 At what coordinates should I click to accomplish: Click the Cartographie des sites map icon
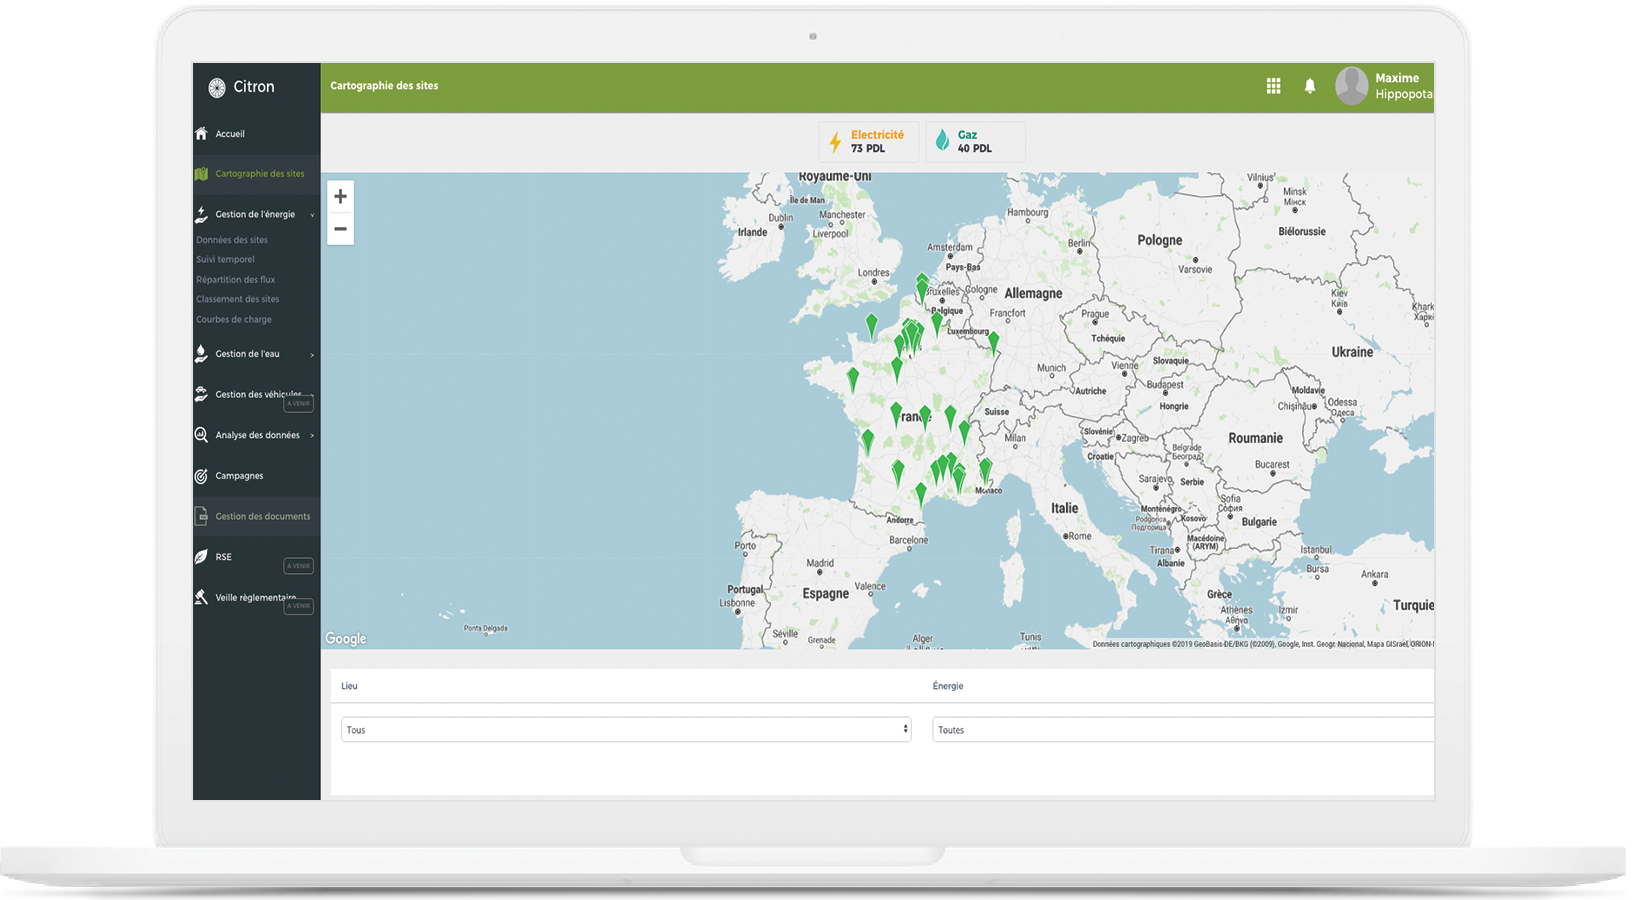(x=203, y=173)
